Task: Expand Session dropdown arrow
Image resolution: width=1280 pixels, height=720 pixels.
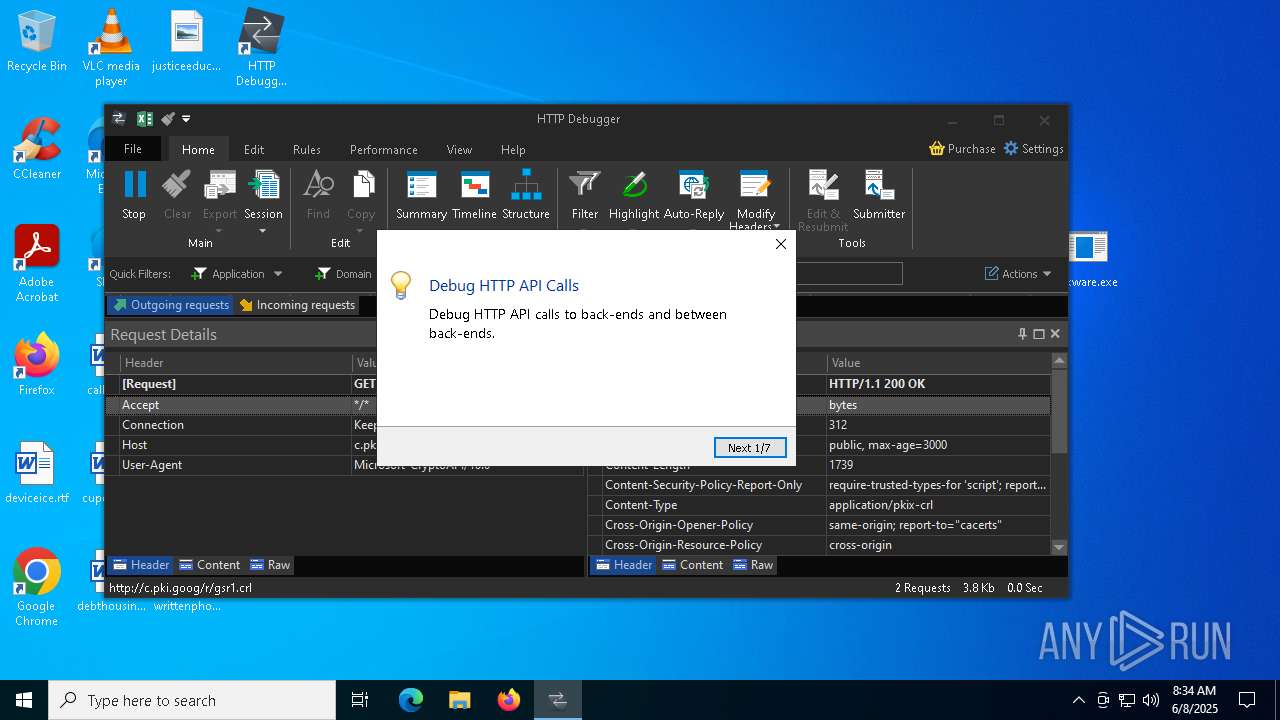Action: coord(263,231)
